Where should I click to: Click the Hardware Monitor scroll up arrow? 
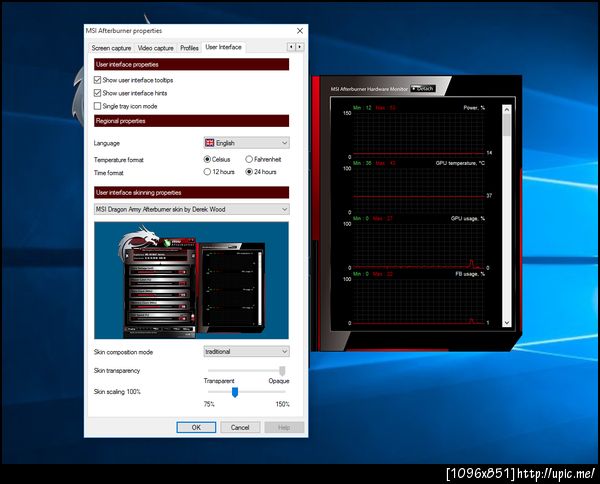point(507,109)
